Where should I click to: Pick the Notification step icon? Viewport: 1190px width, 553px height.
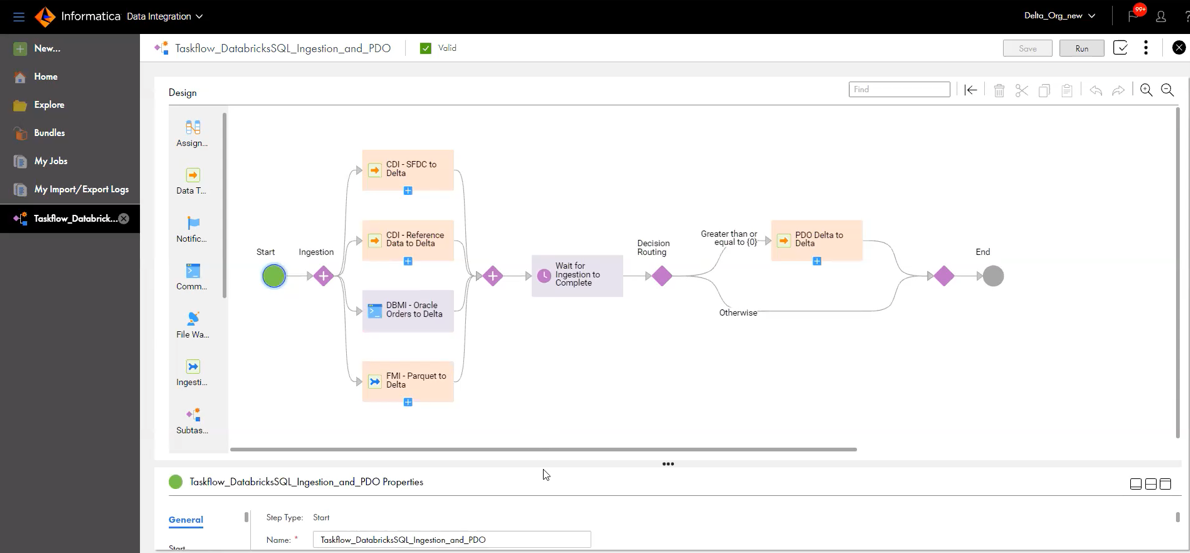[x=193, y=224]
